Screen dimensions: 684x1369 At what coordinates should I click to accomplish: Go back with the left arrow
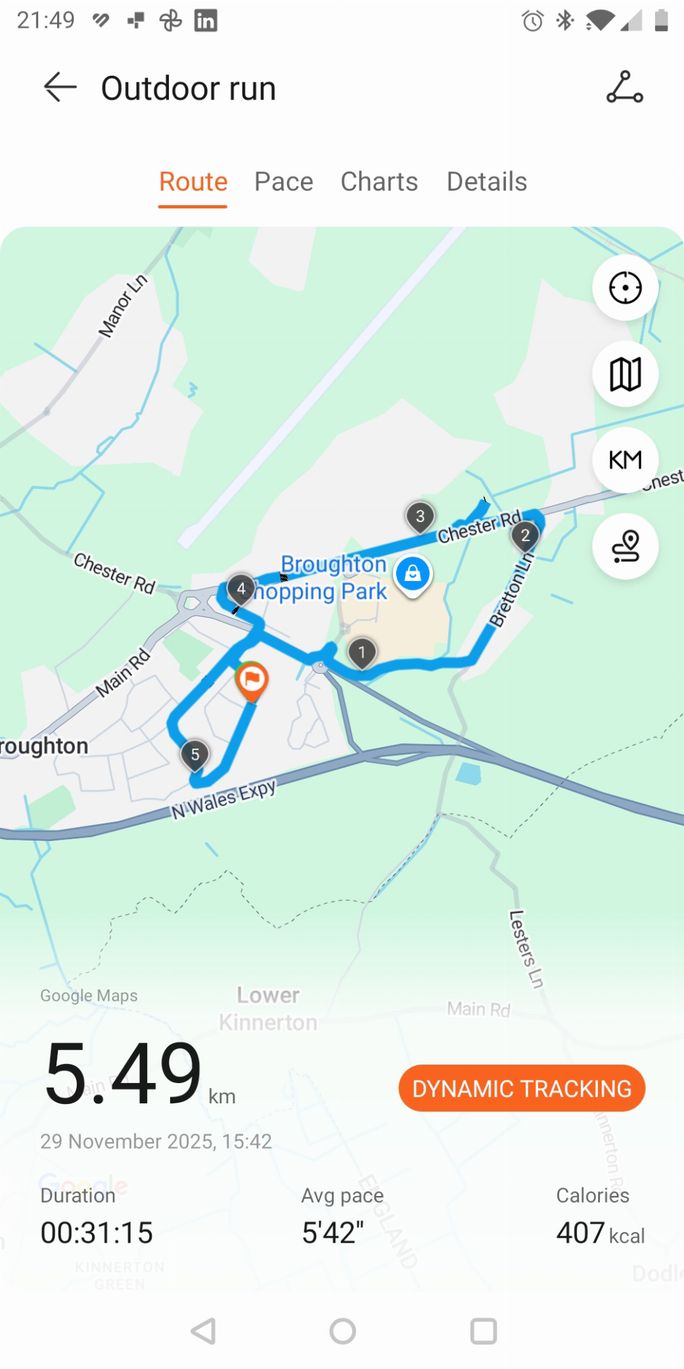60,88
